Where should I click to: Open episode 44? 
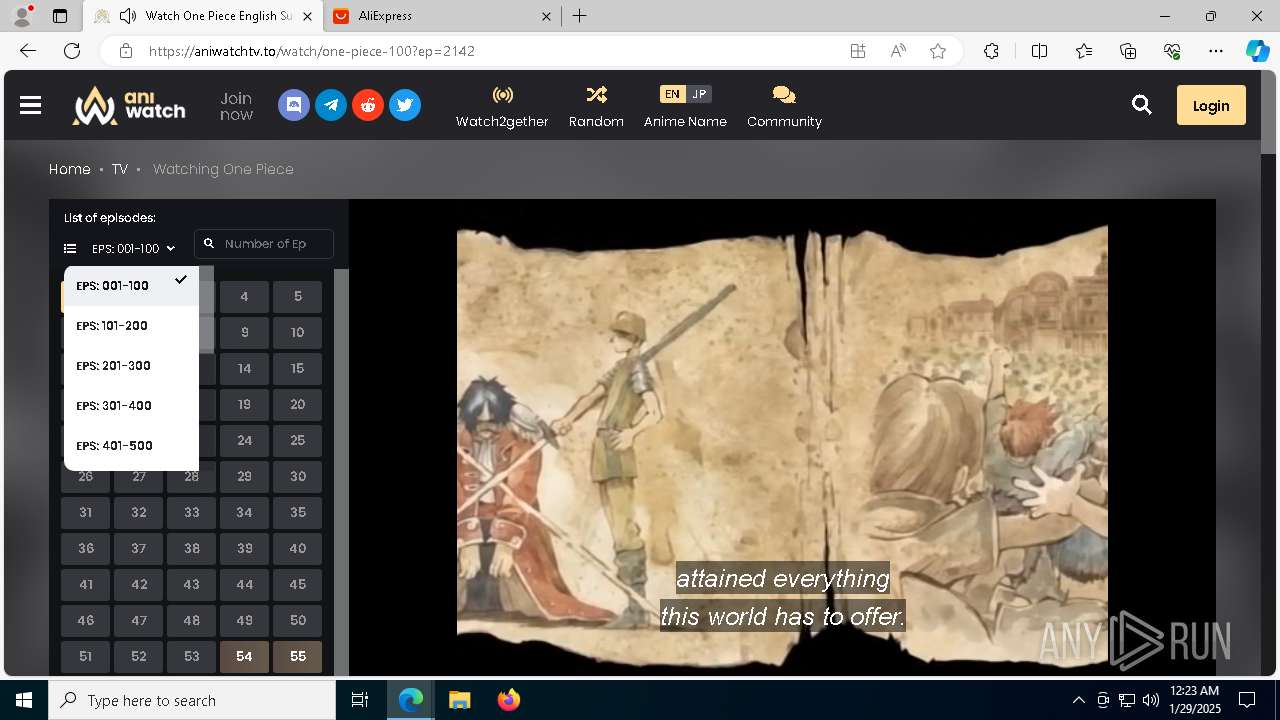[x=244, y=585]
